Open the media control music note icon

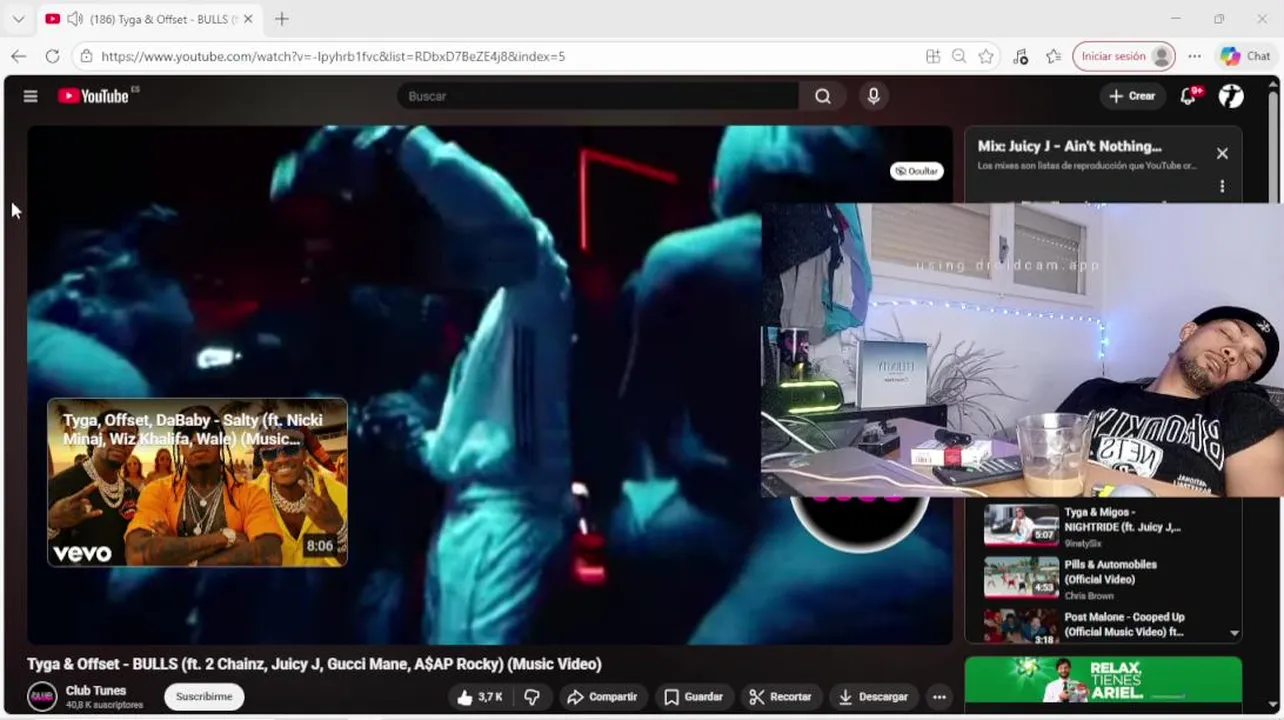coord(1020,56)
